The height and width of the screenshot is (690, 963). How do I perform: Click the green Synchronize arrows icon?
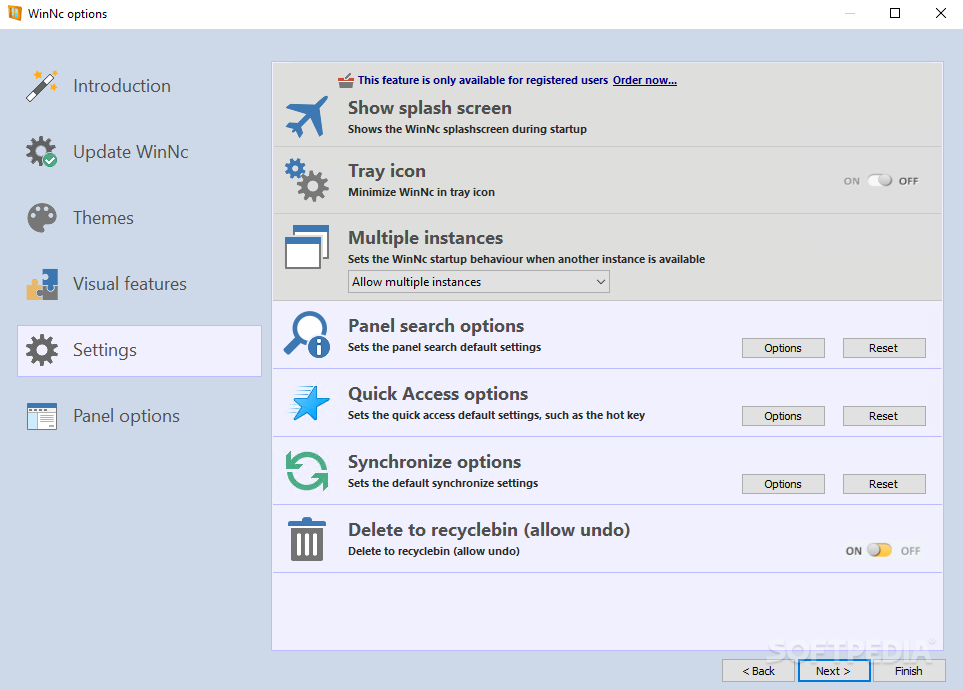point(306,471)
